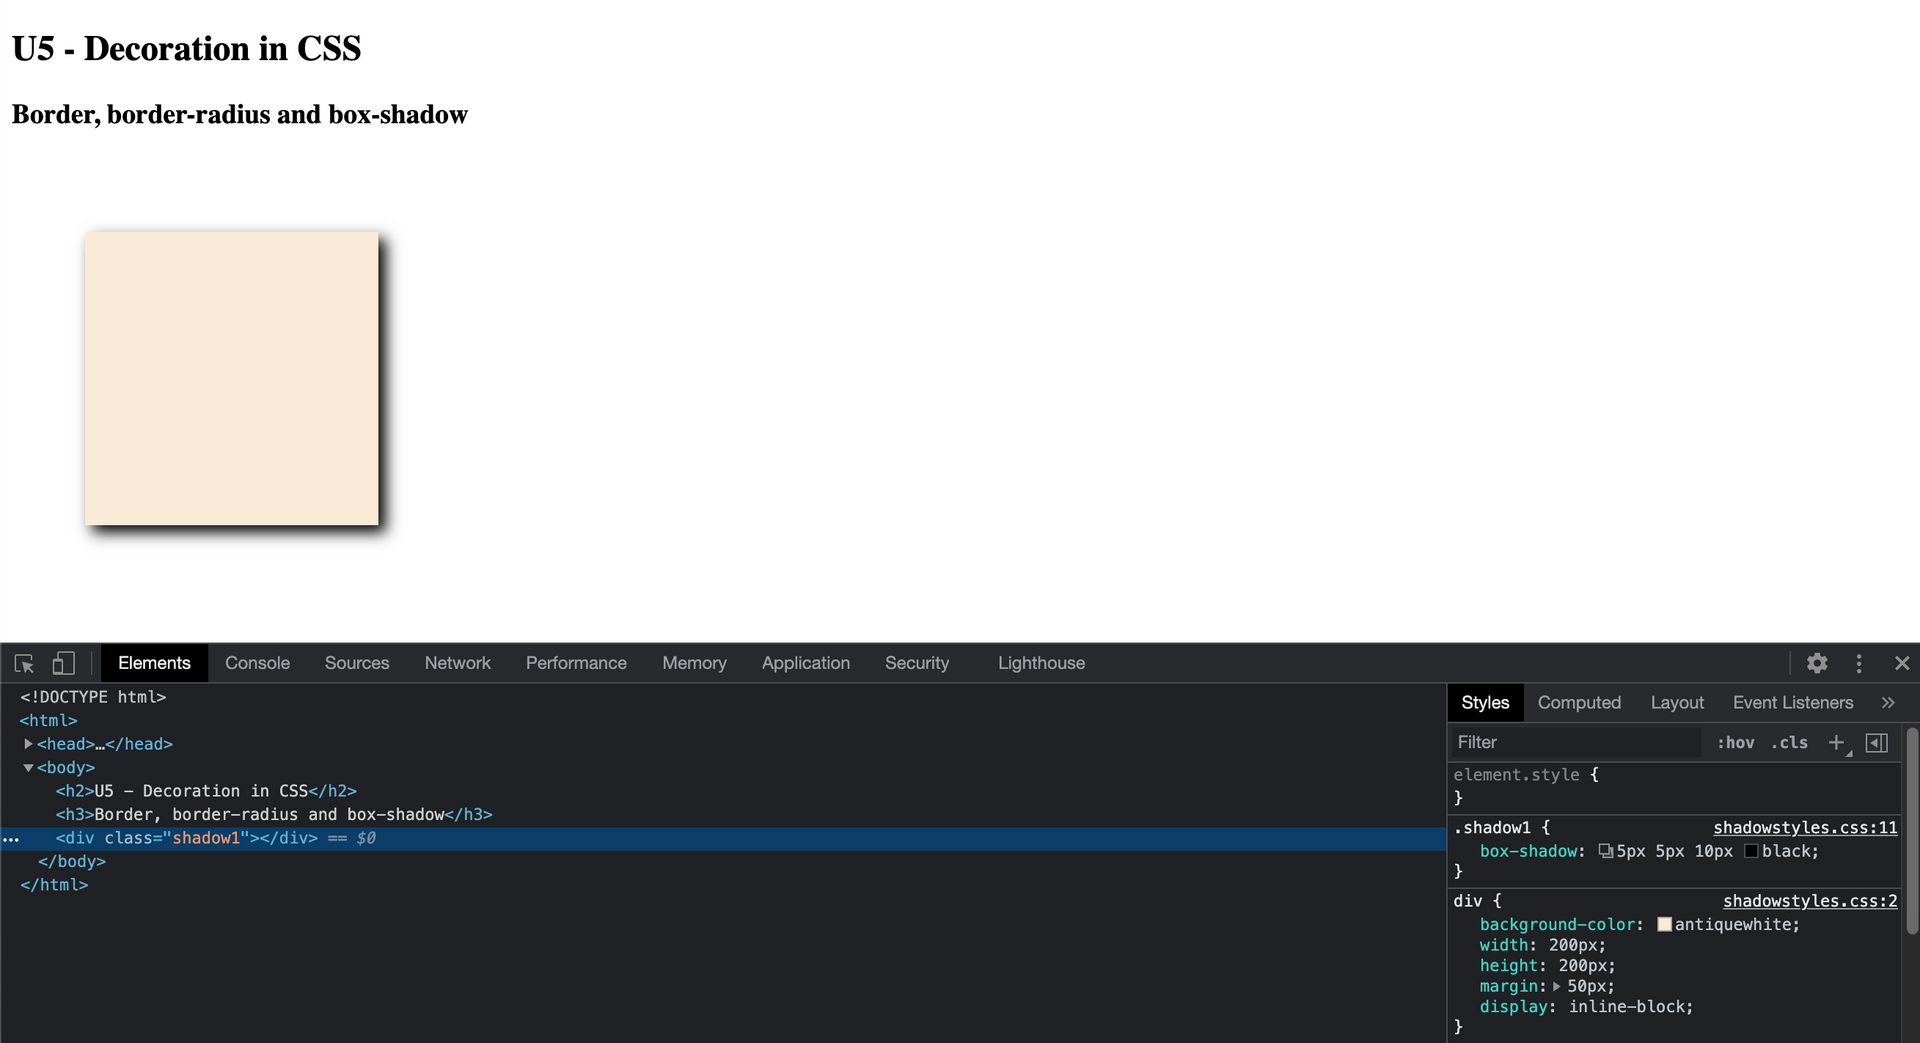
Task: Show more Styles pane tabs
Action: [x=1887, y=703]
